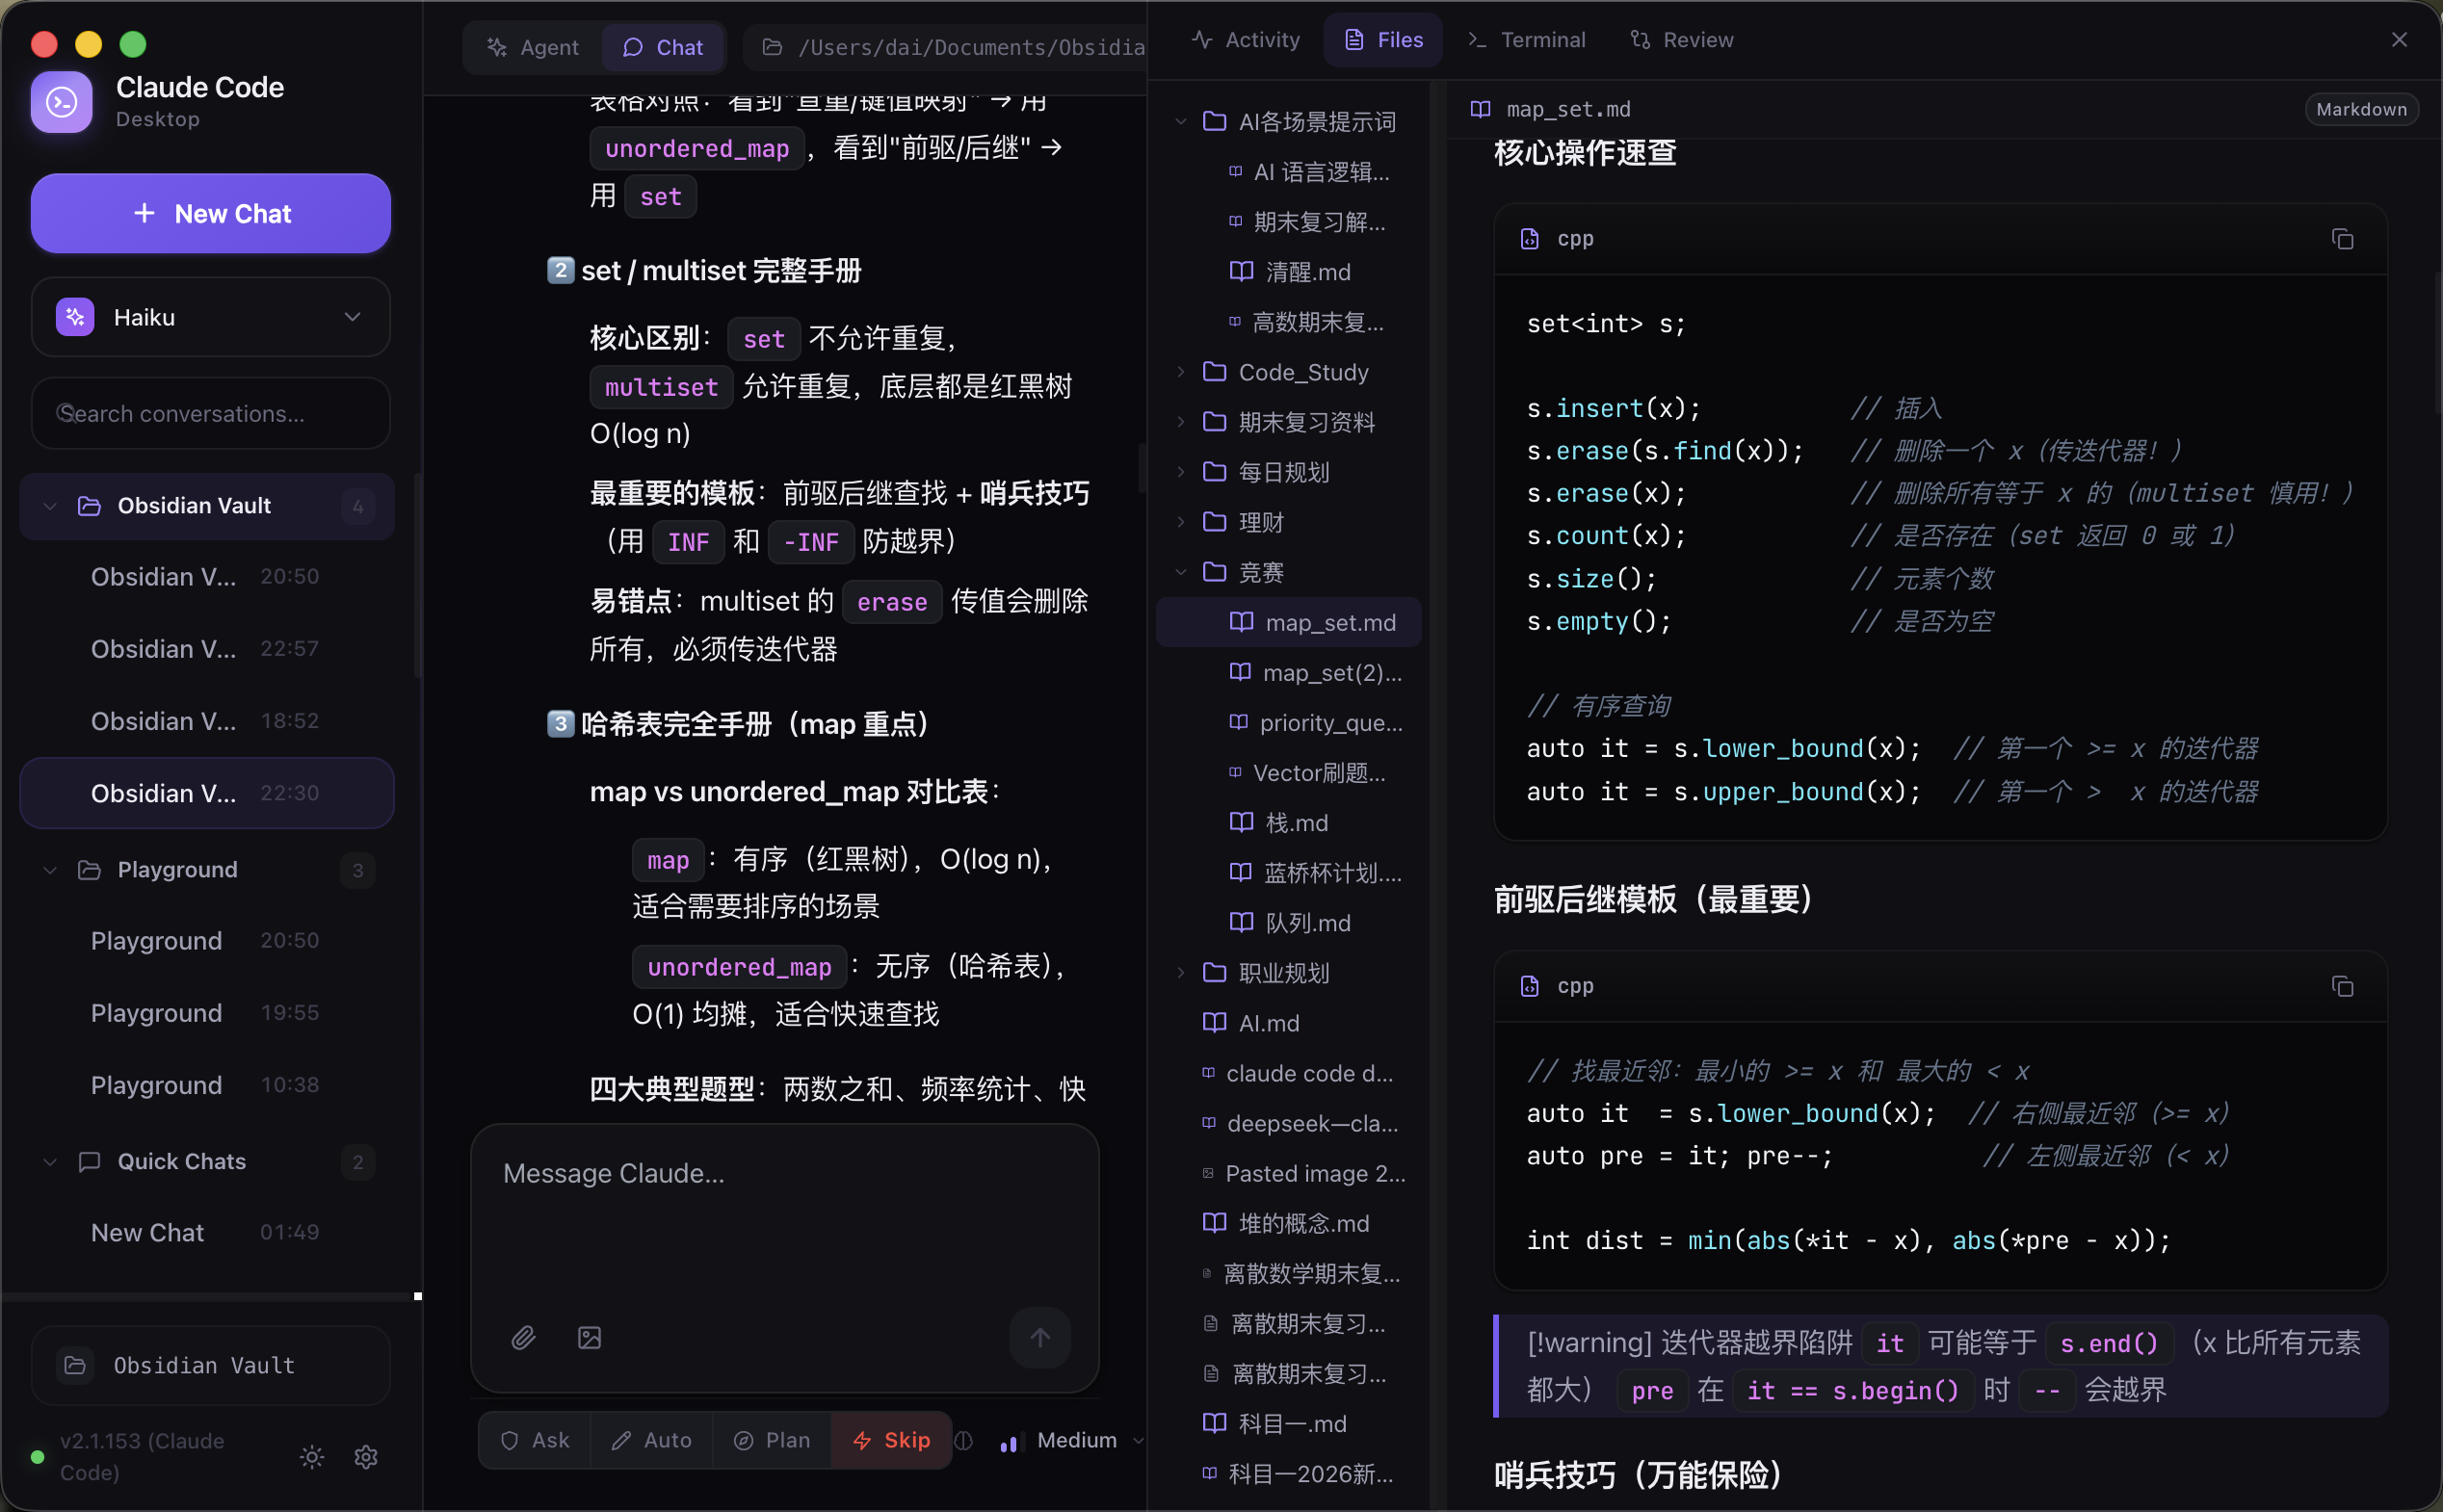Open 栈.md file
The image size is (2443, 1512).
[x=1289, y=823]
